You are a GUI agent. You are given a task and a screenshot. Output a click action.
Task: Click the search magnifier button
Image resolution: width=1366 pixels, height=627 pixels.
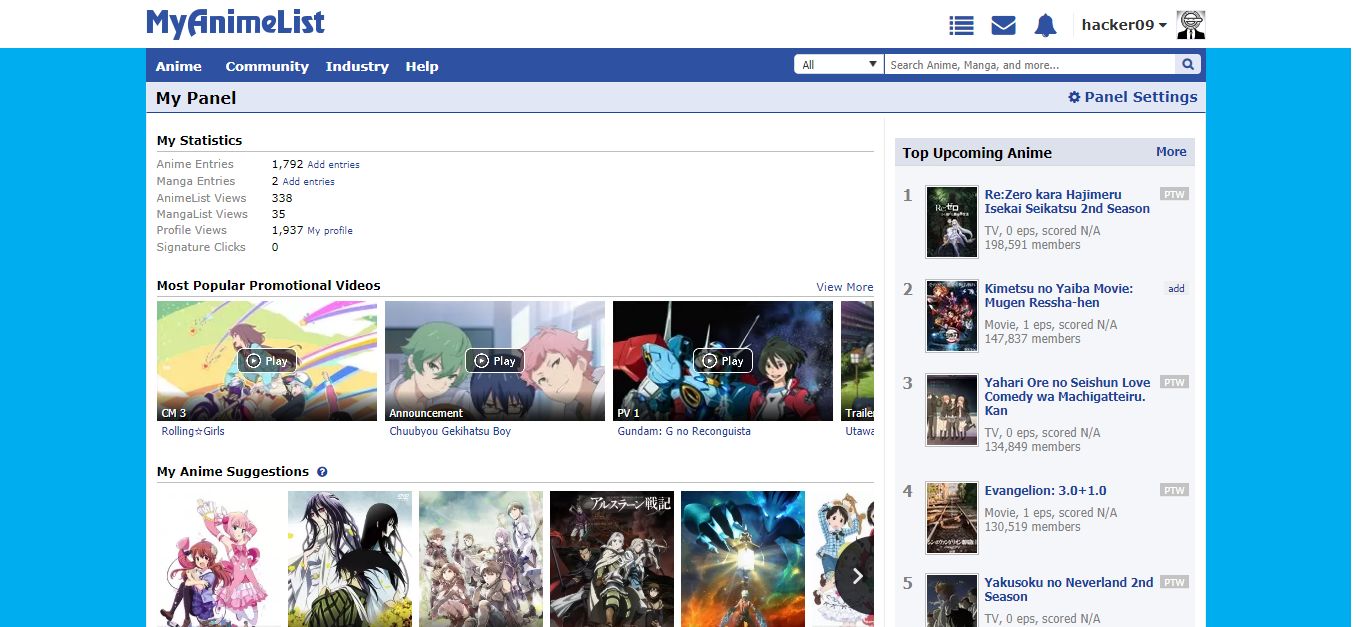1189,65
